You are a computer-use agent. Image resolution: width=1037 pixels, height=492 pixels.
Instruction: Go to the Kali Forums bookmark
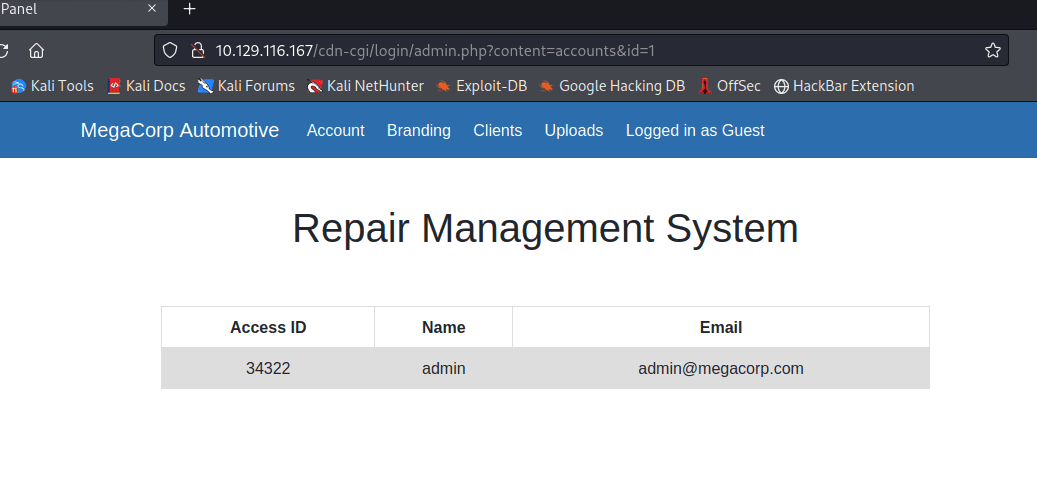coord(246,86)
